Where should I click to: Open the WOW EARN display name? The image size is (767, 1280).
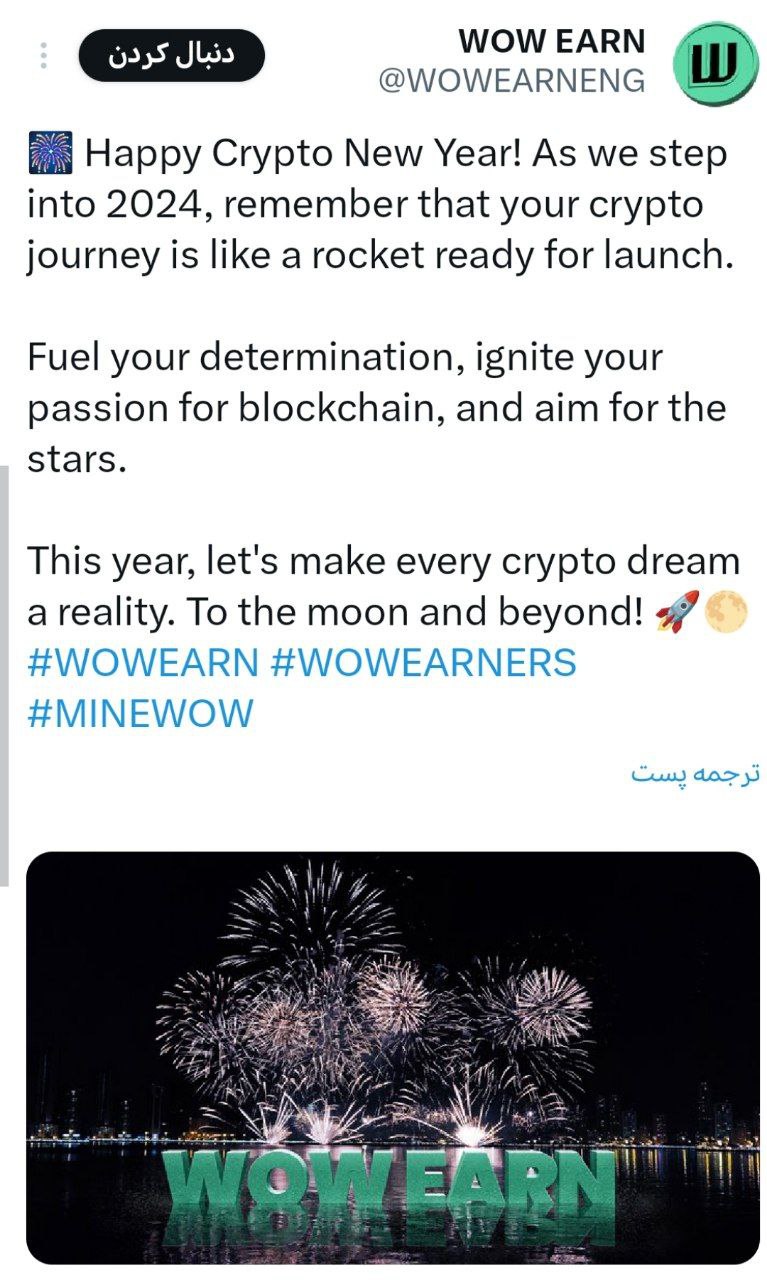[552, 43]
